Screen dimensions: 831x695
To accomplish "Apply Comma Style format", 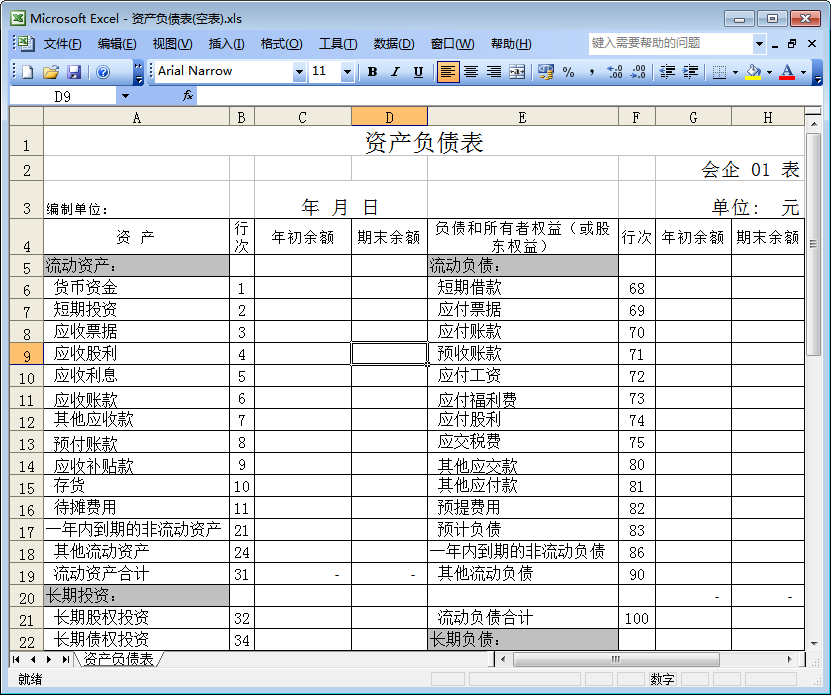I will 591,72.
